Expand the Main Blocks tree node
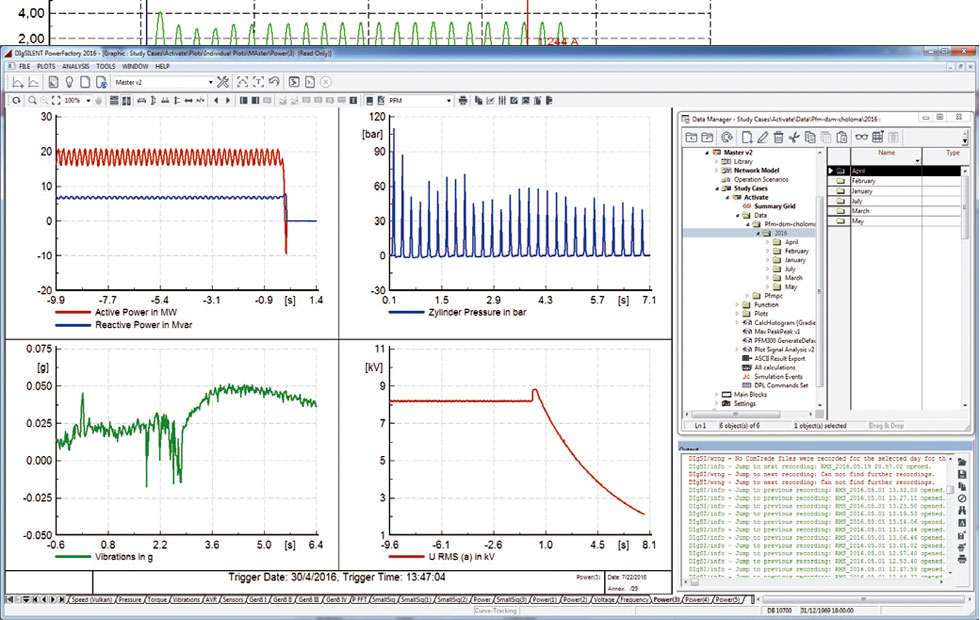 [x=716, y=394]
